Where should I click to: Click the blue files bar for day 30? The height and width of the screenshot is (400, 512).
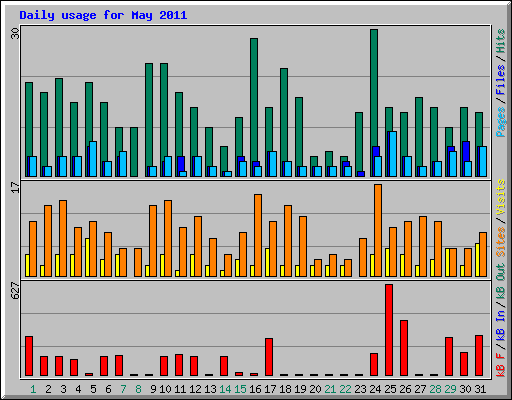point(466,152)
